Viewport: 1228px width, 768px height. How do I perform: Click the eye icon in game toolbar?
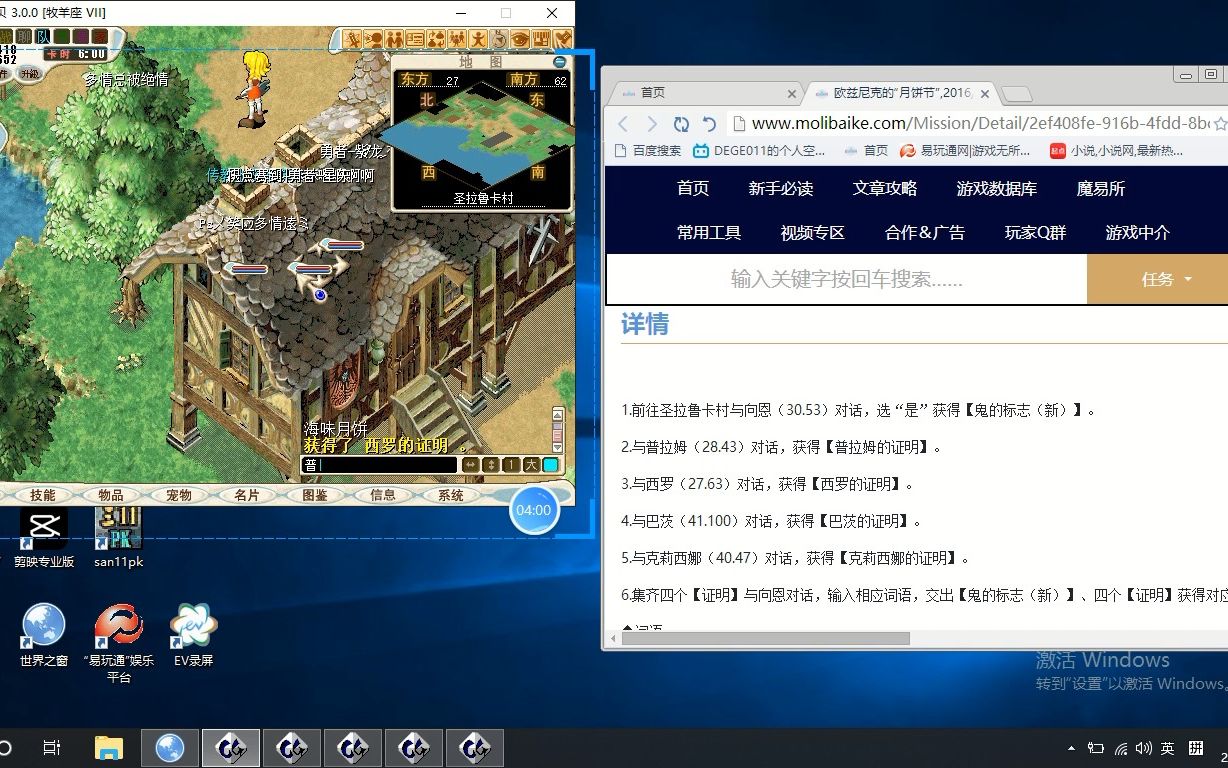coord(520,39)
